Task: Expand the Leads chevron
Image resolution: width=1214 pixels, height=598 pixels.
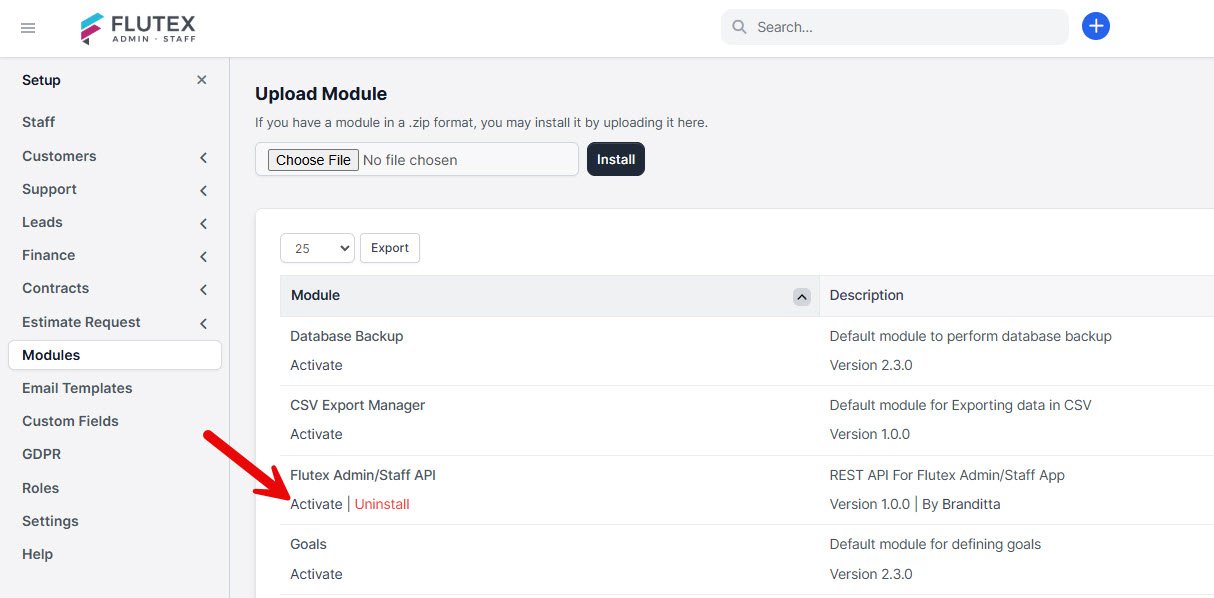Action: (x=203, y=223)
